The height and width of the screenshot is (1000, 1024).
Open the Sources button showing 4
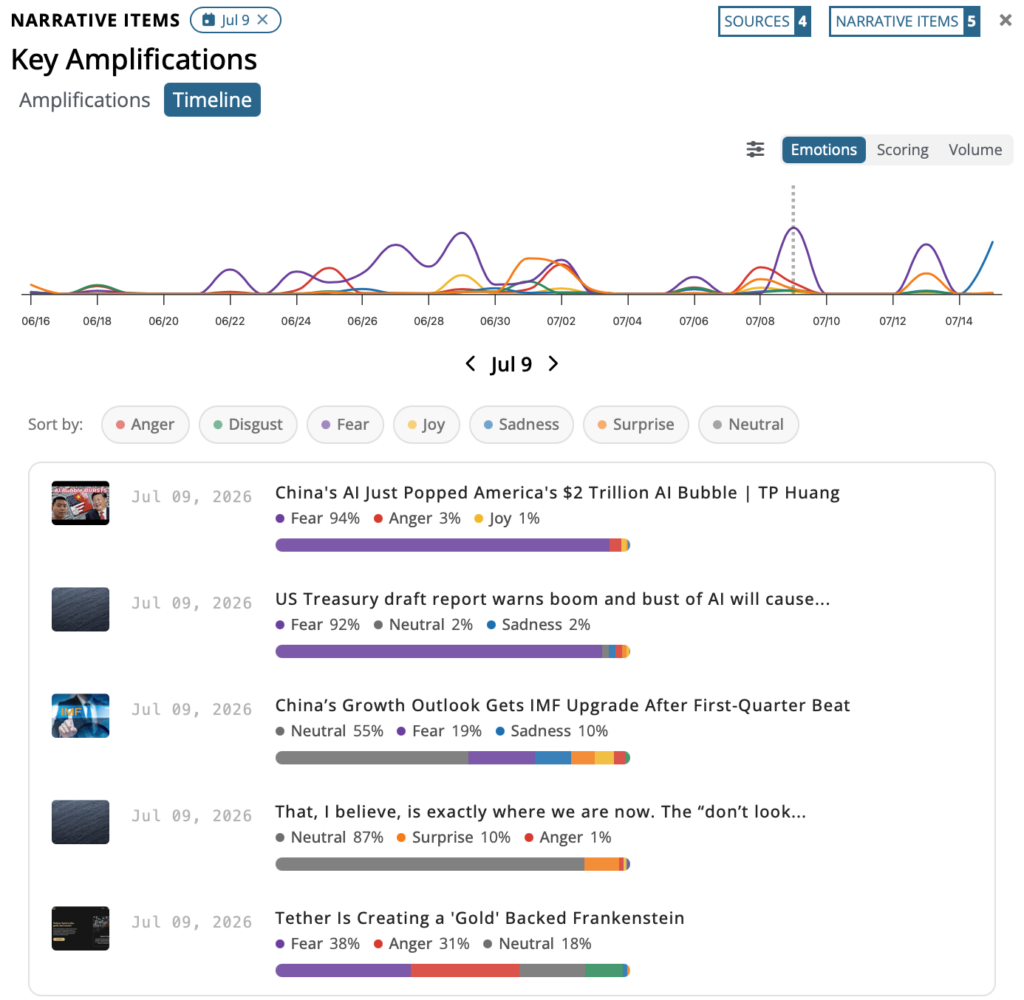[x=764, y=22]
